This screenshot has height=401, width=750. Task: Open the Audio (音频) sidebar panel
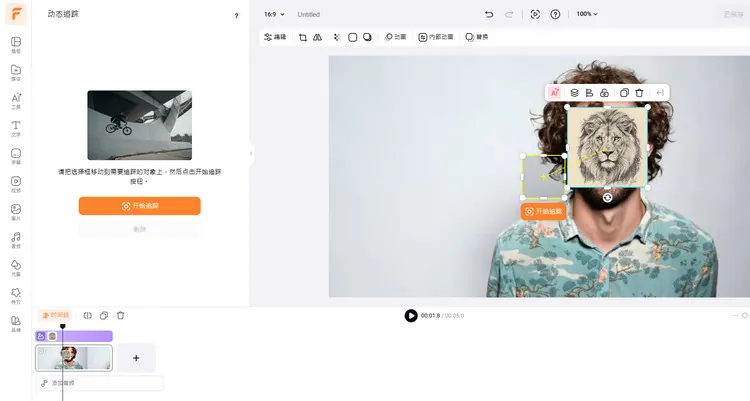click(x=16, y=239)
